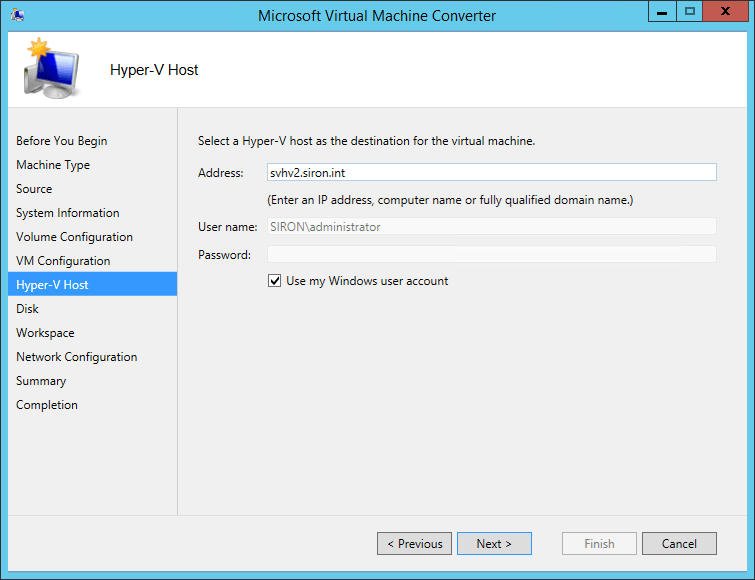Click the Address input field
The height and width of the screenshot is (580, 755).
492,172
